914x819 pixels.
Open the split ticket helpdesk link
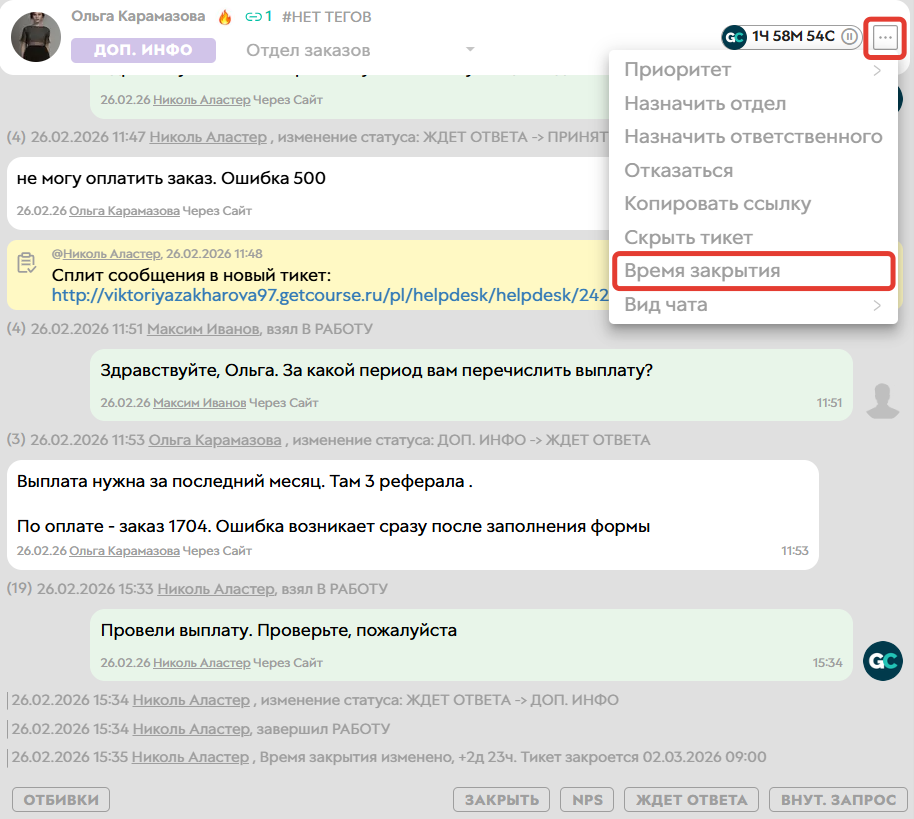click(x=330, y=295)
